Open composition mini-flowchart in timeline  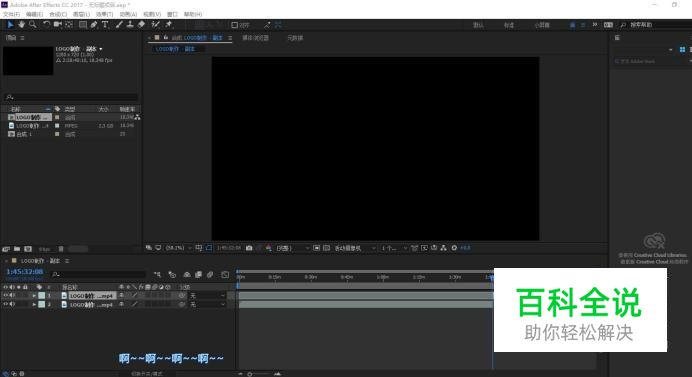(157, 275)
